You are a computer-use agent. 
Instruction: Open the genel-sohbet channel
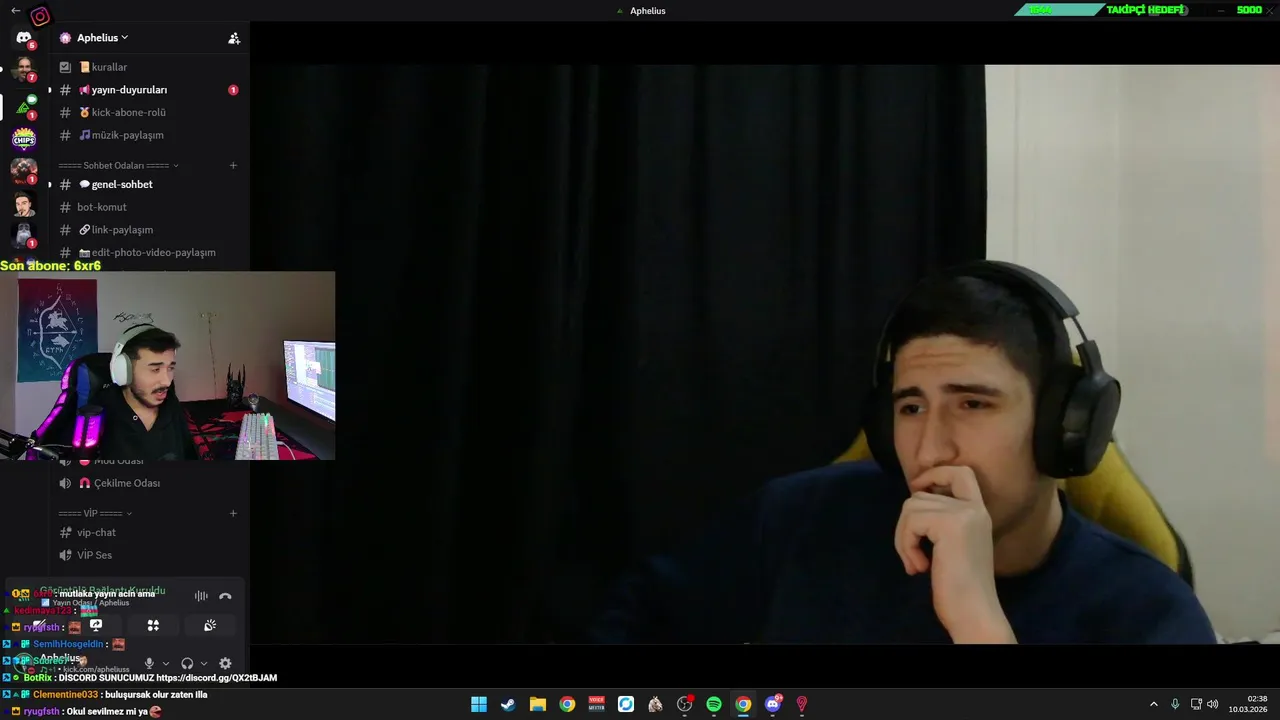150,185
